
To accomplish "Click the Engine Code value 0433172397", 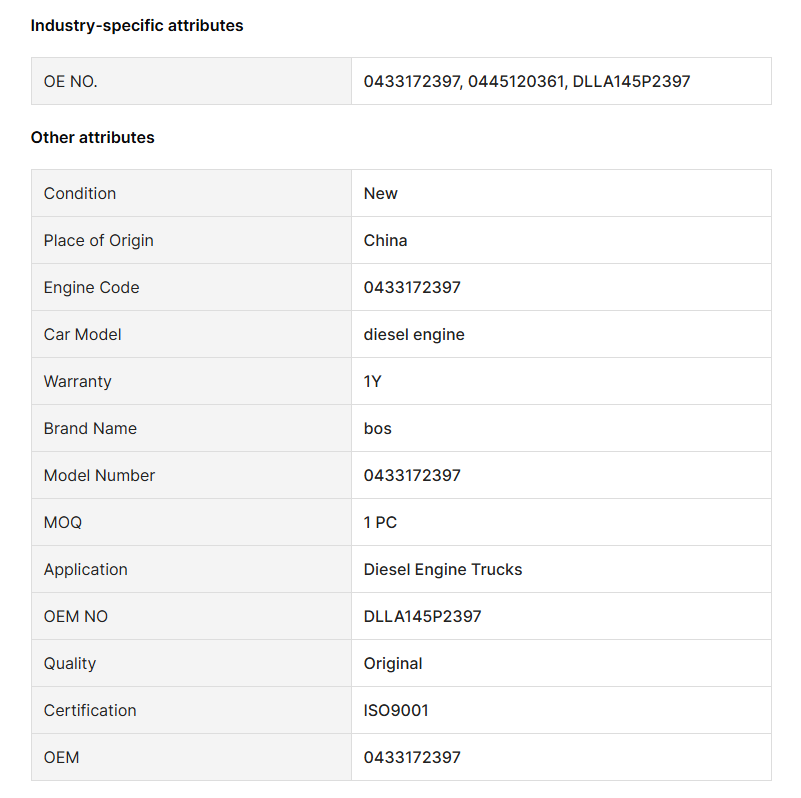I will (x=412, y=288).
